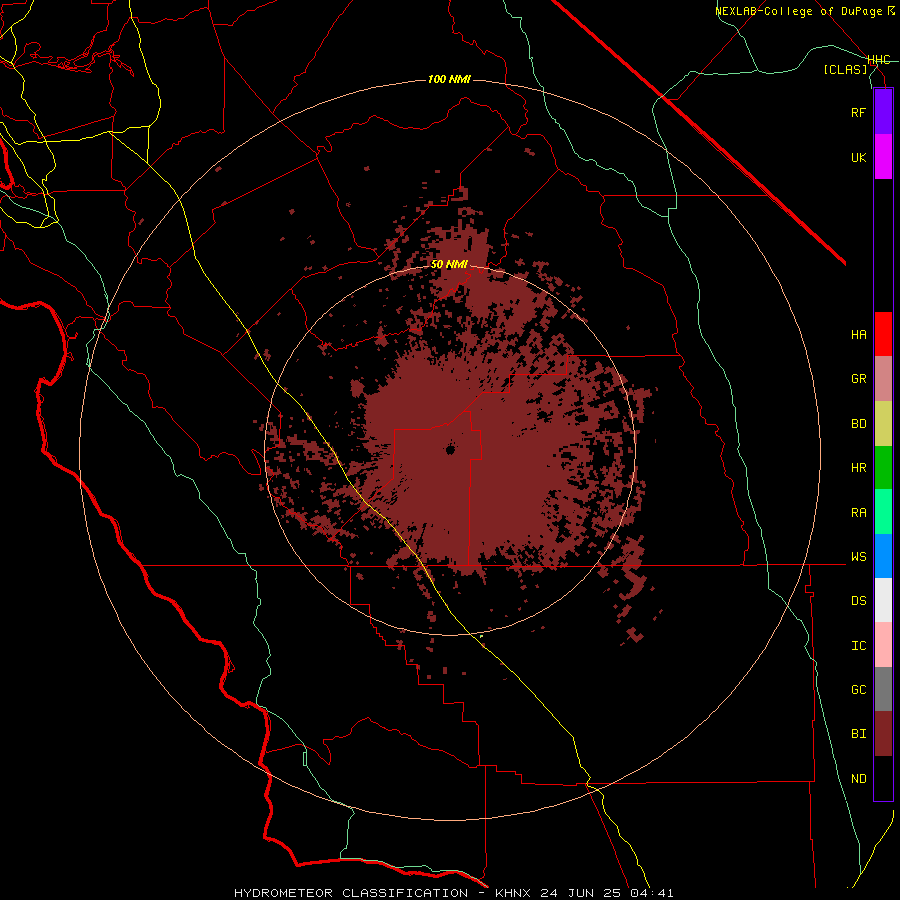Click the ND black legend swatch

[883, 778]
